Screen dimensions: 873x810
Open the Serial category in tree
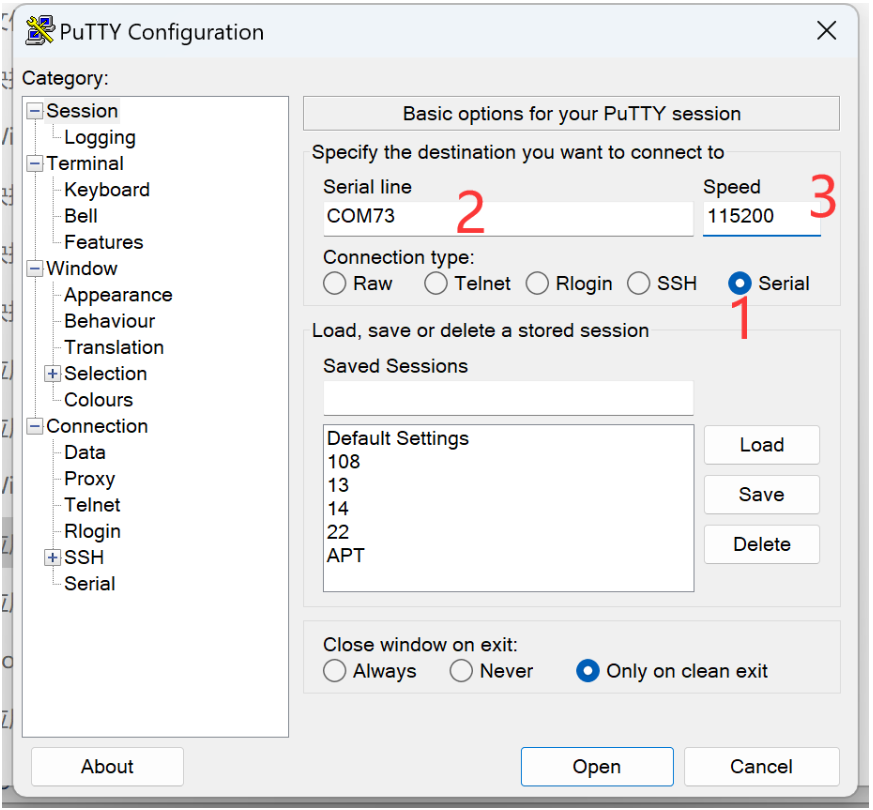tap(90, 584)
